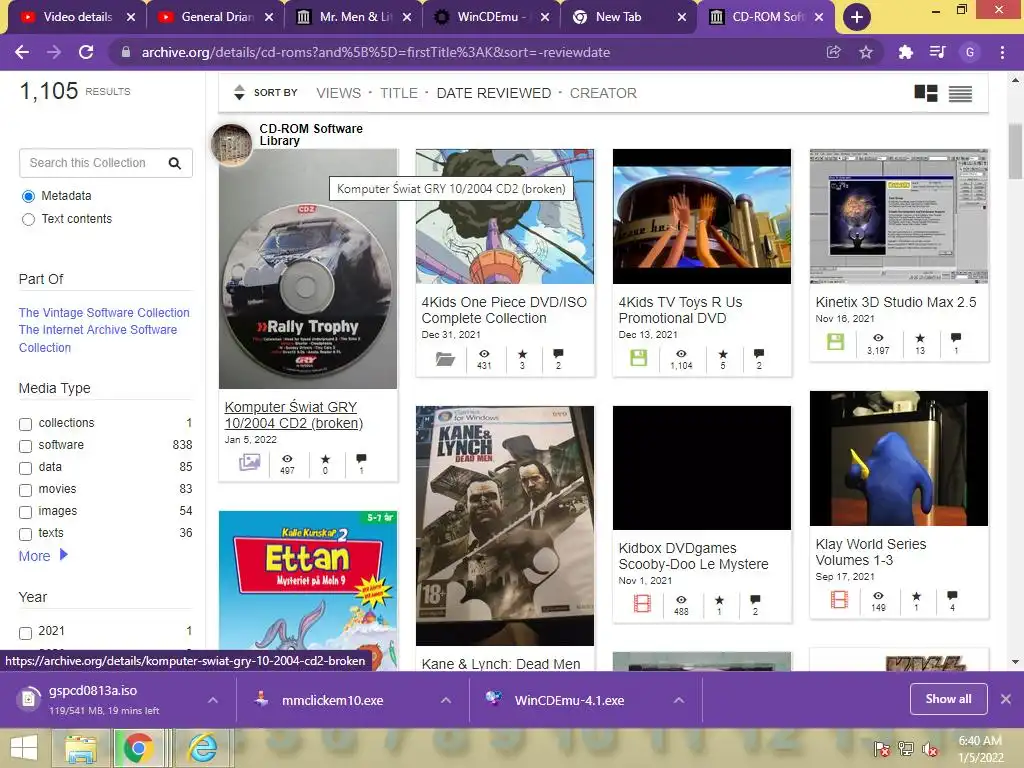1024x768 pixels.
Task: Sort results by Title
Action: pos(398,93)
